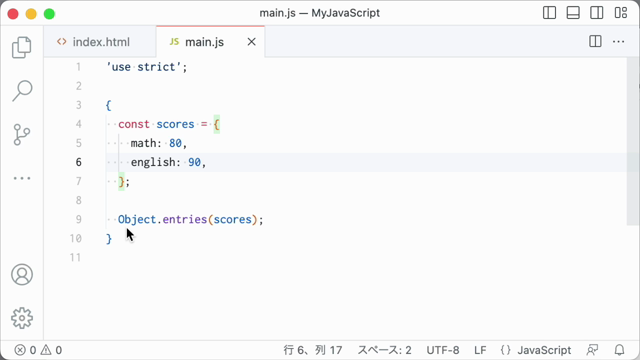
Task: Place cursor on 'use strict' text
Action: click(144, 67)
